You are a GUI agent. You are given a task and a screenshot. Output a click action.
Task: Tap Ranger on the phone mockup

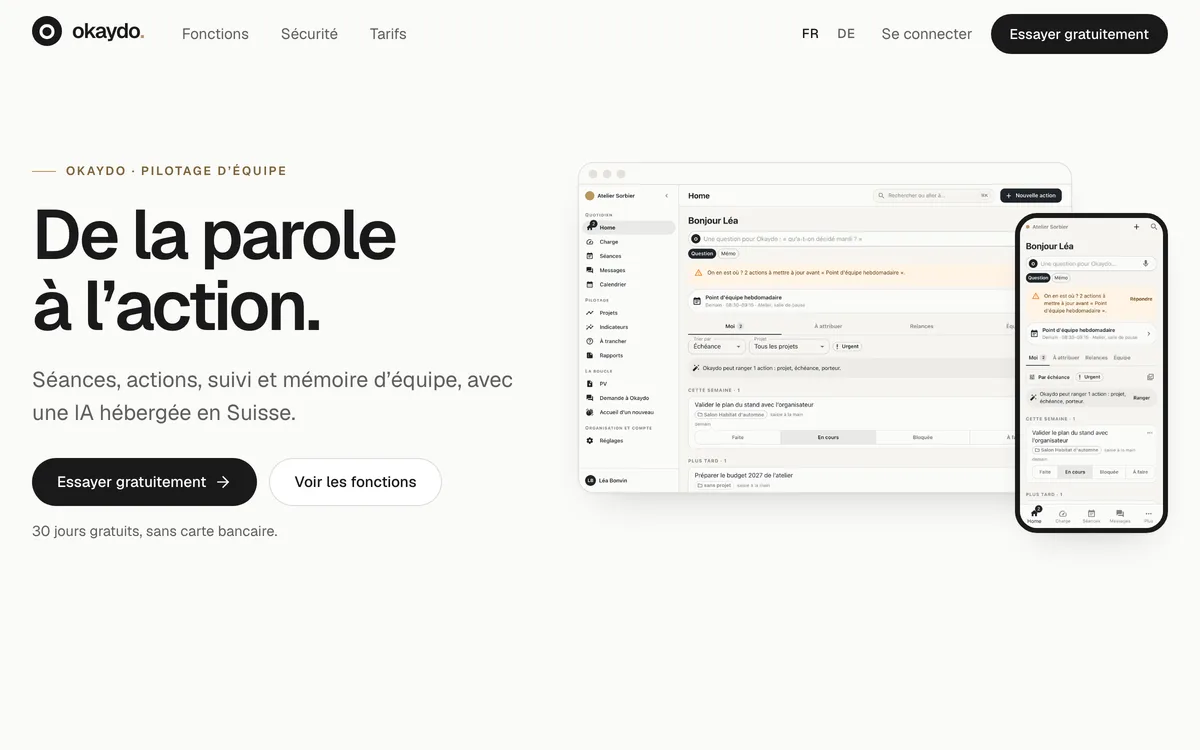point(1141,398)
